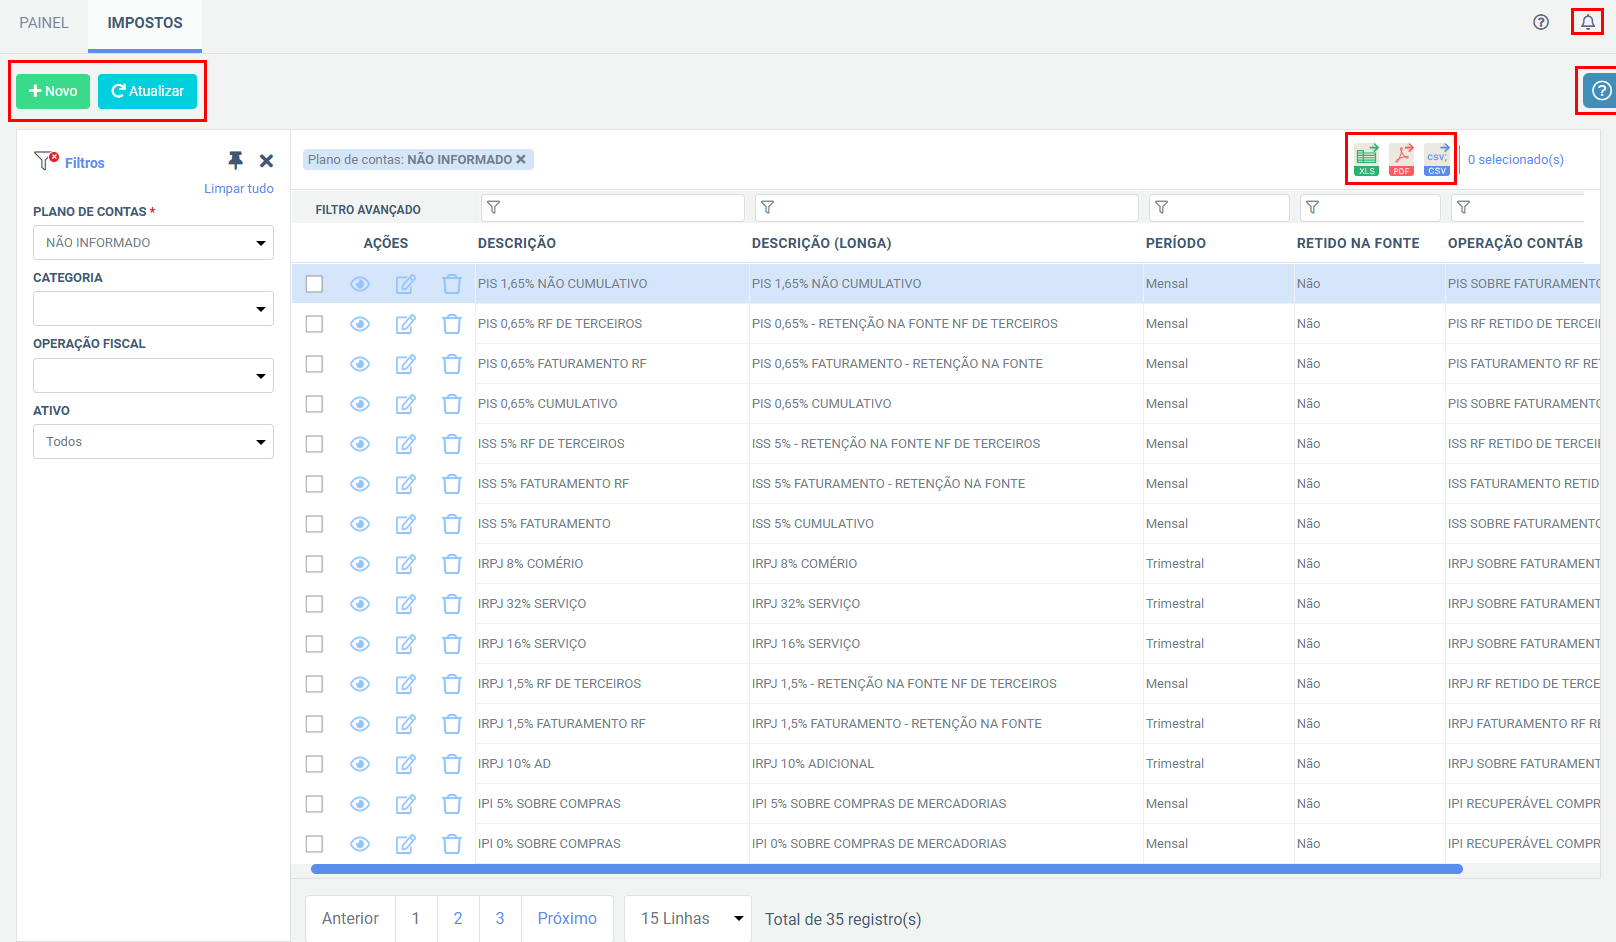1616x942 pixels.
Task: Delete IRPJ 8% COMÉRIO row
Action: (x=452, y=564)
